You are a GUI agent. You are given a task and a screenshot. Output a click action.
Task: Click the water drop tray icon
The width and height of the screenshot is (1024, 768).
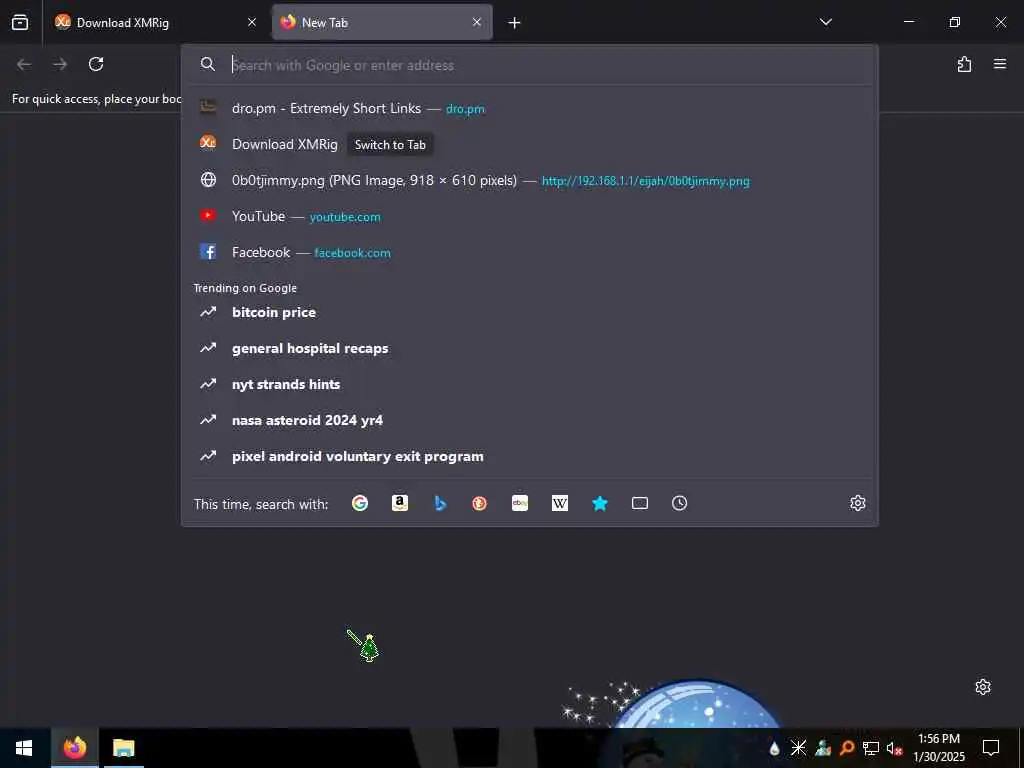[x=775, y=748]
